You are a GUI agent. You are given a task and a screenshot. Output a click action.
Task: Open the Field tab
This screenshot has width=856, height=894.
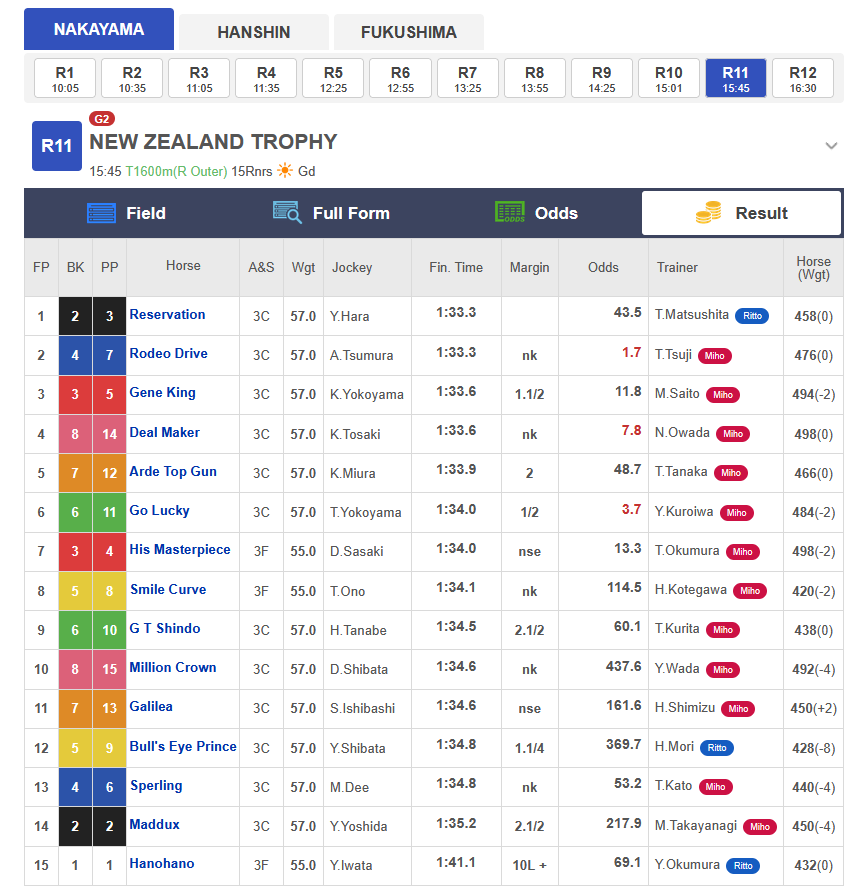tap(127, 213)
